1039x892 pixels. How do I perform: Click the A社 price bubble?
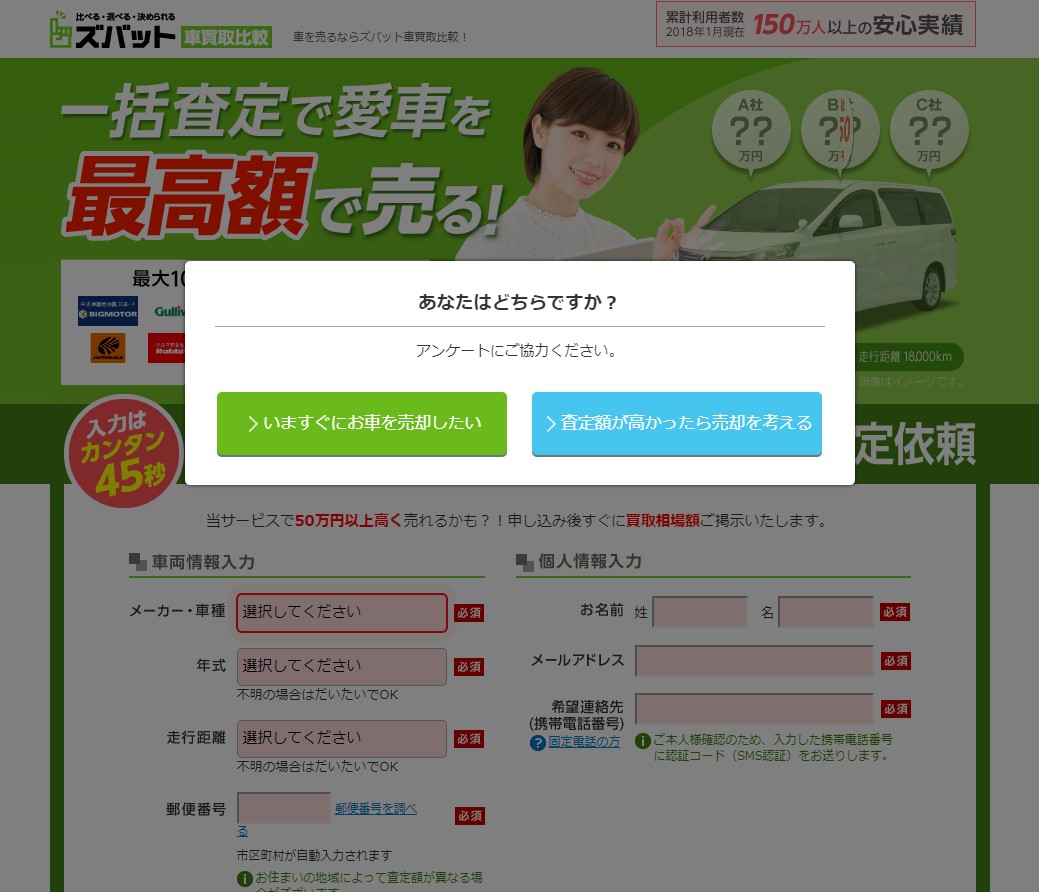tap(751, 131)
